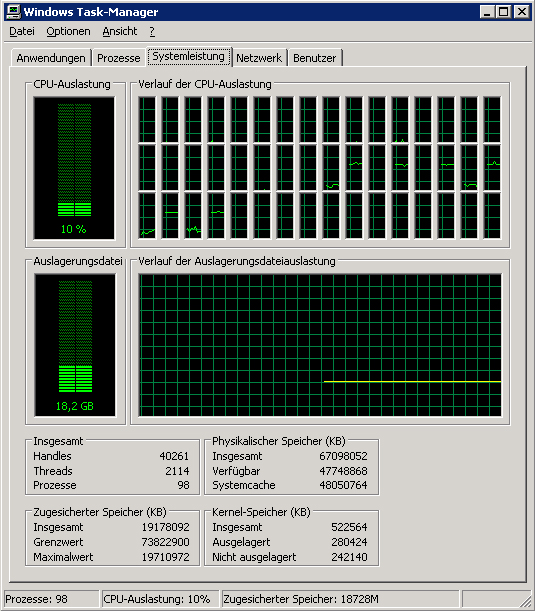Viewport: 535px width, 611px height.
Task: Click the Verfügbar value 47748868
Action: click(x=343, y=471)
